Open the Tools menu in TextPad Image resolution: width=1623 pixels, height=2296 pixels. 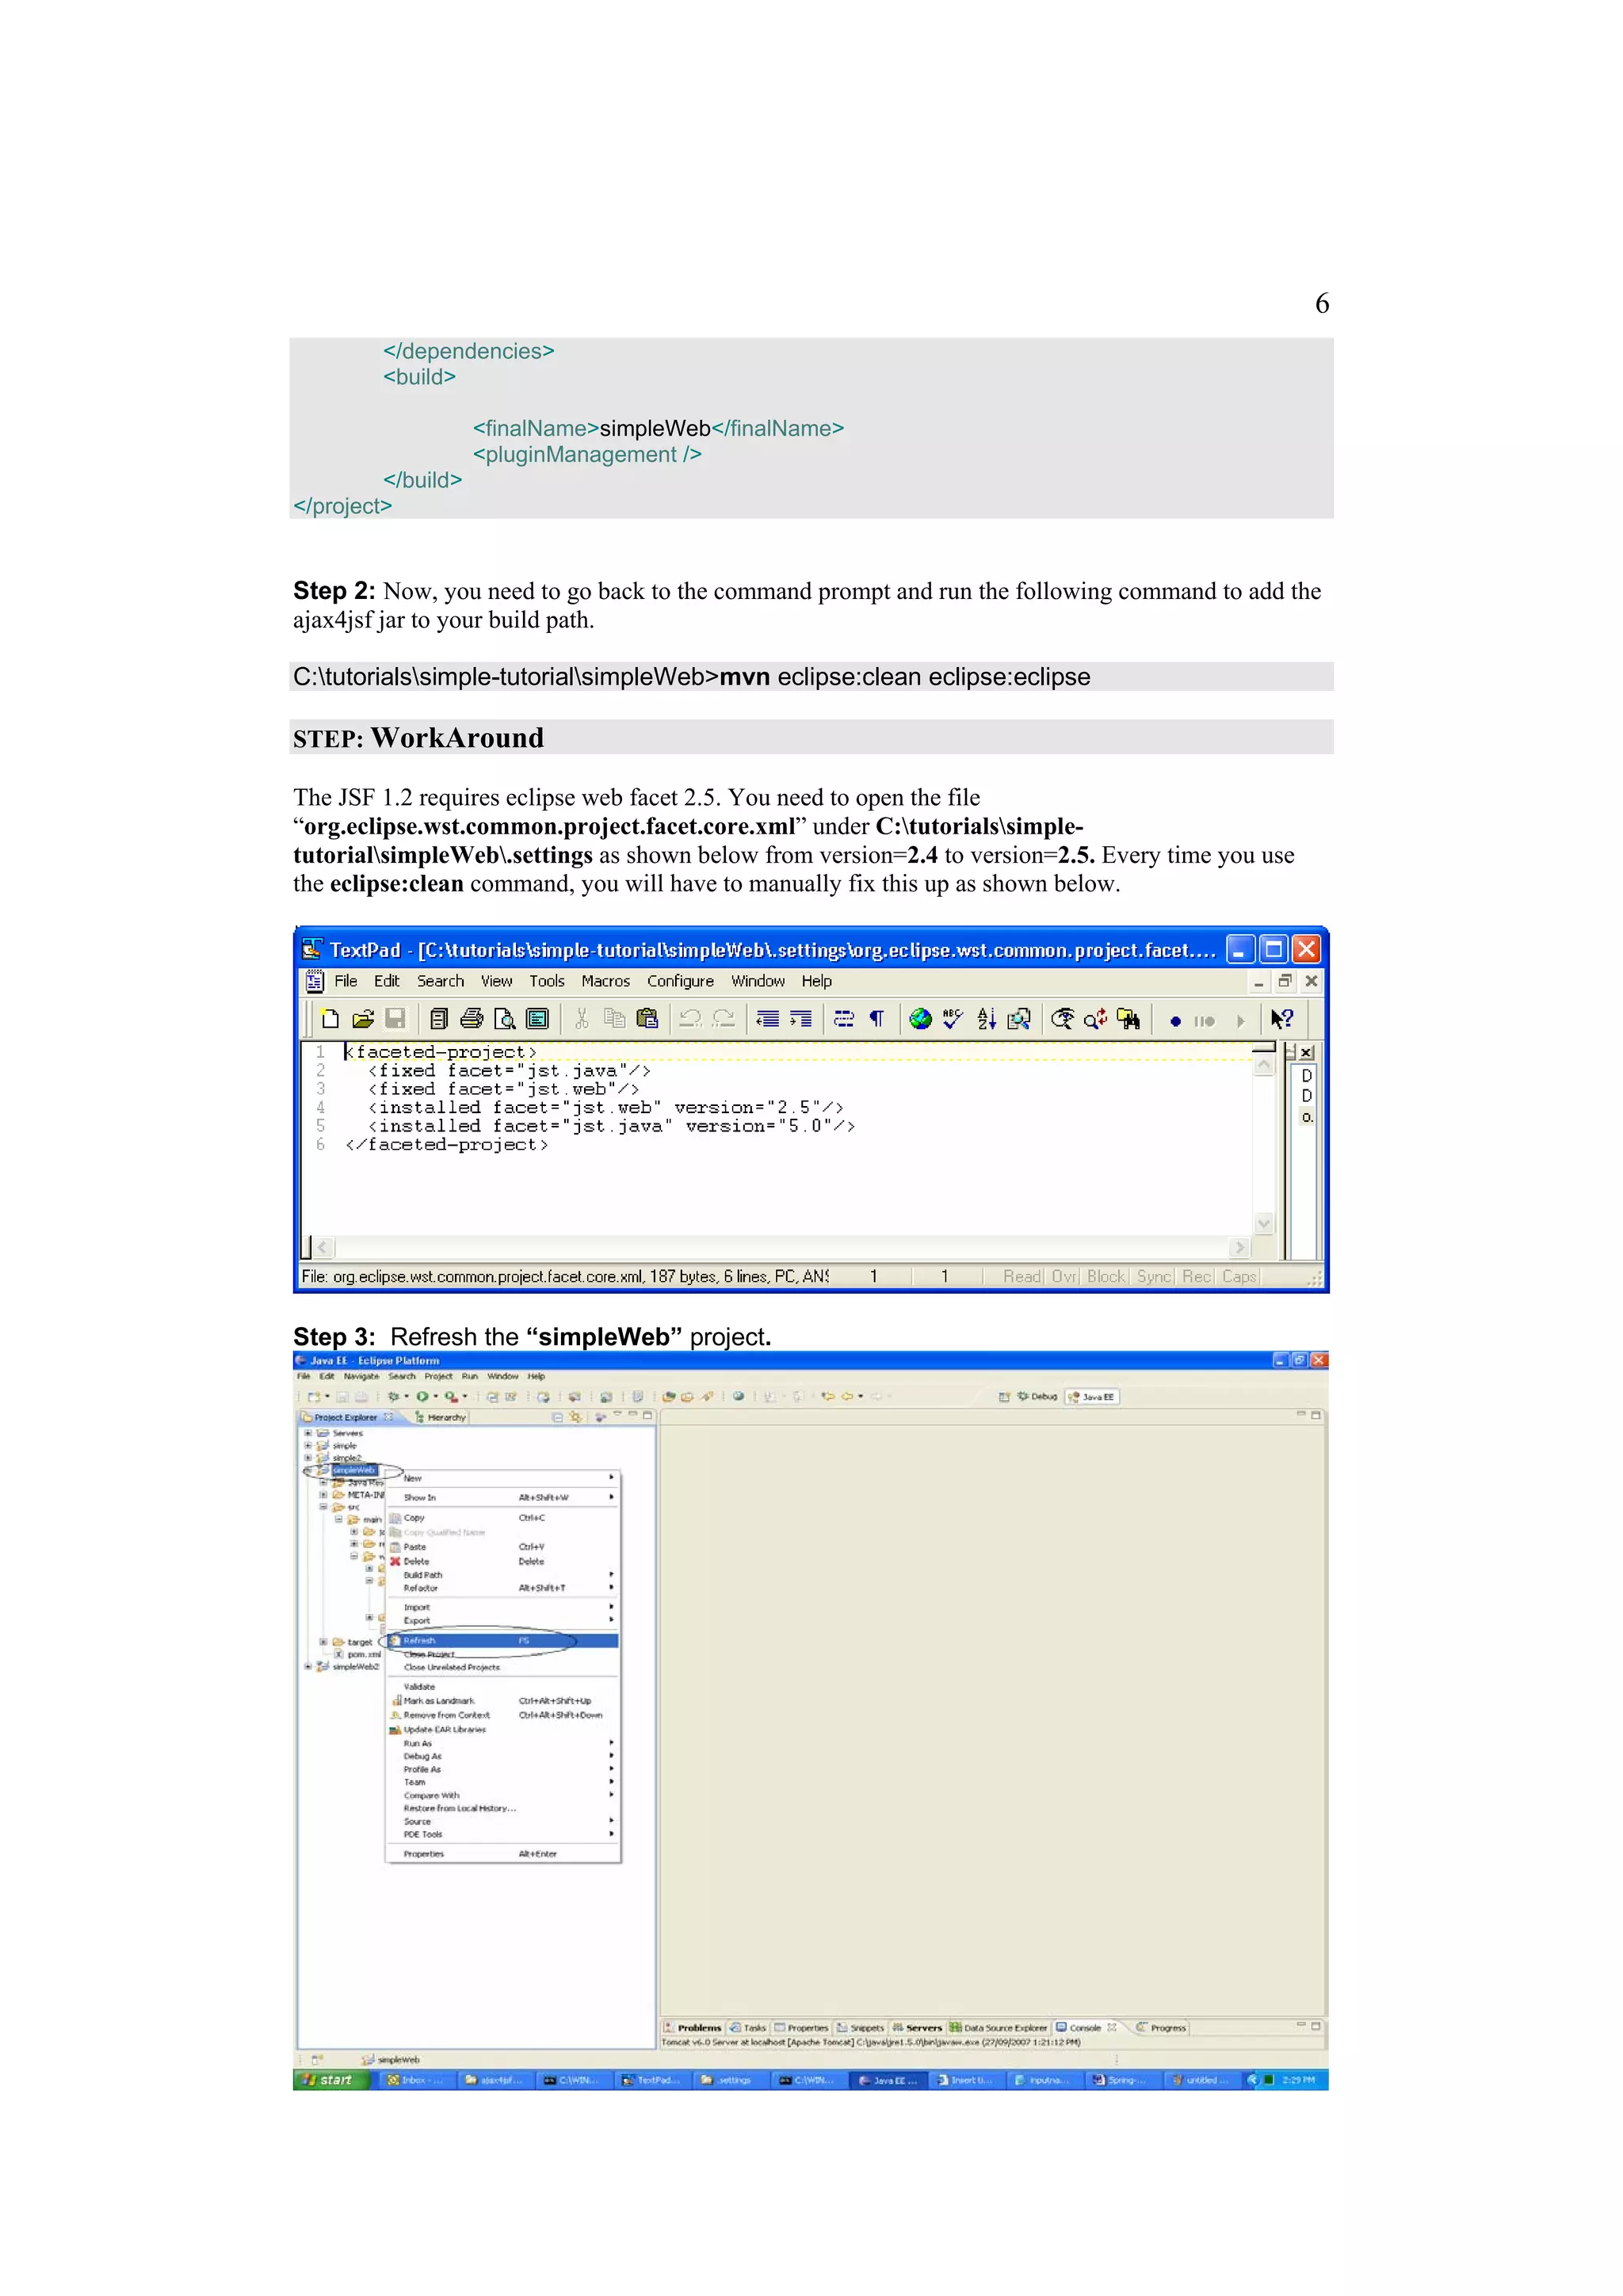547,981
